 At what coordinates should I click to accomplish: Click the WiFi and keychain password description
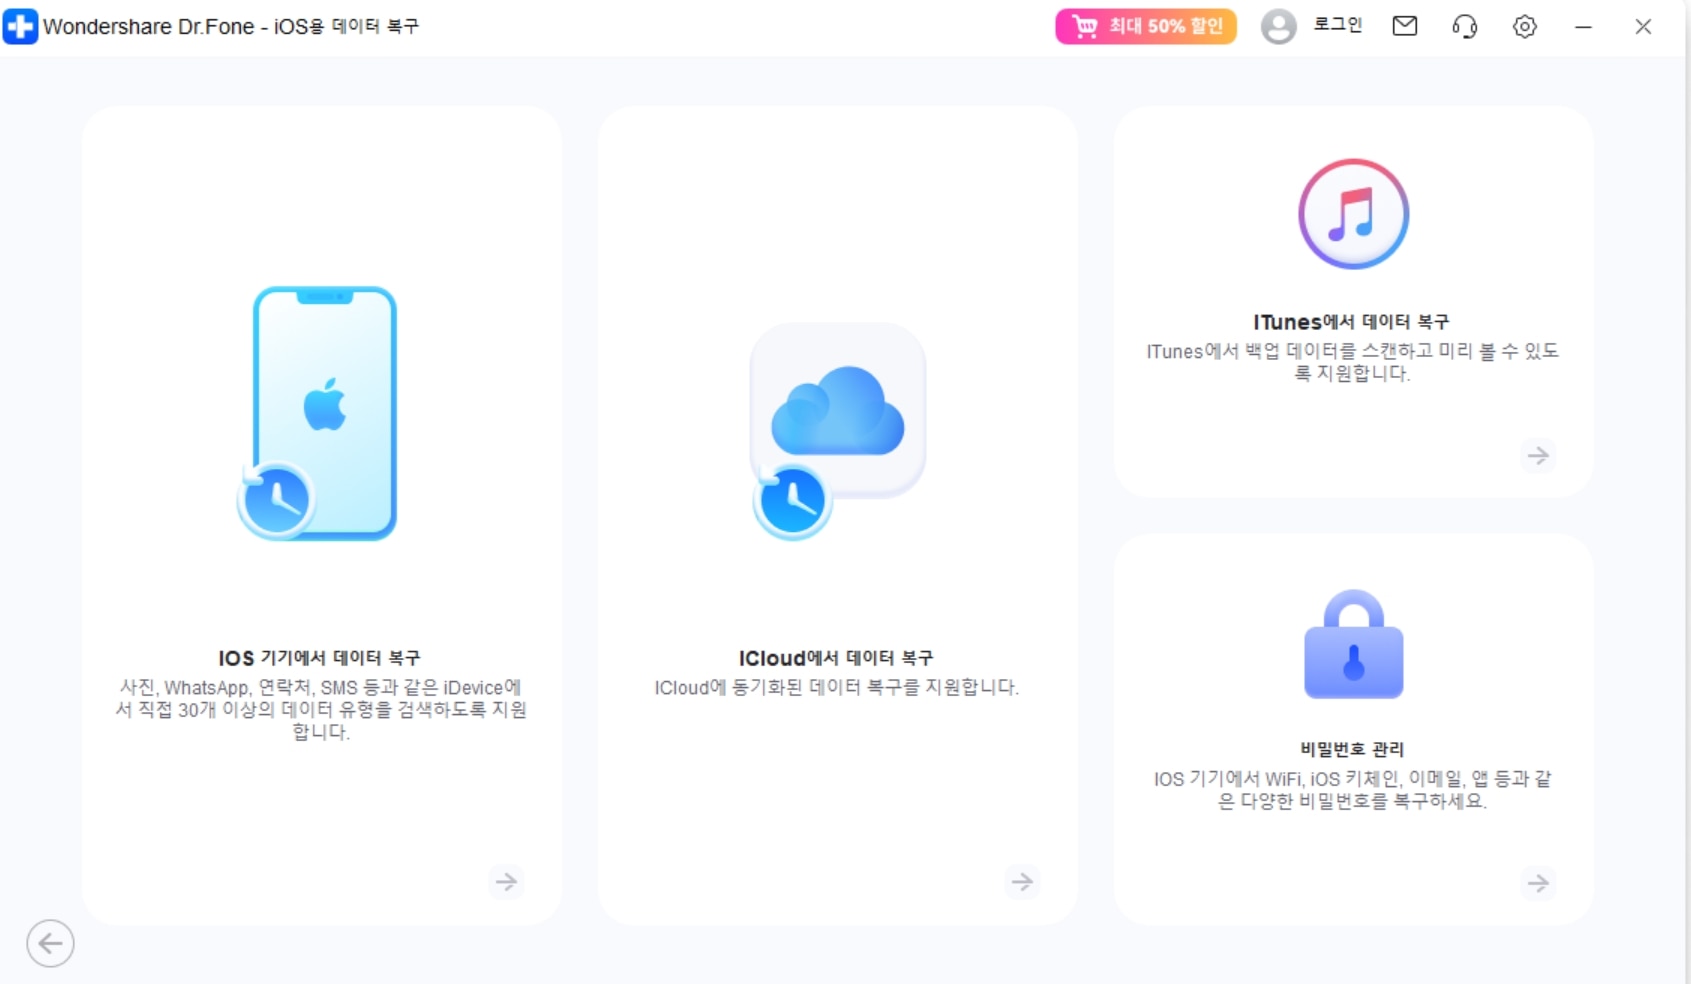tap(1352, 790)
